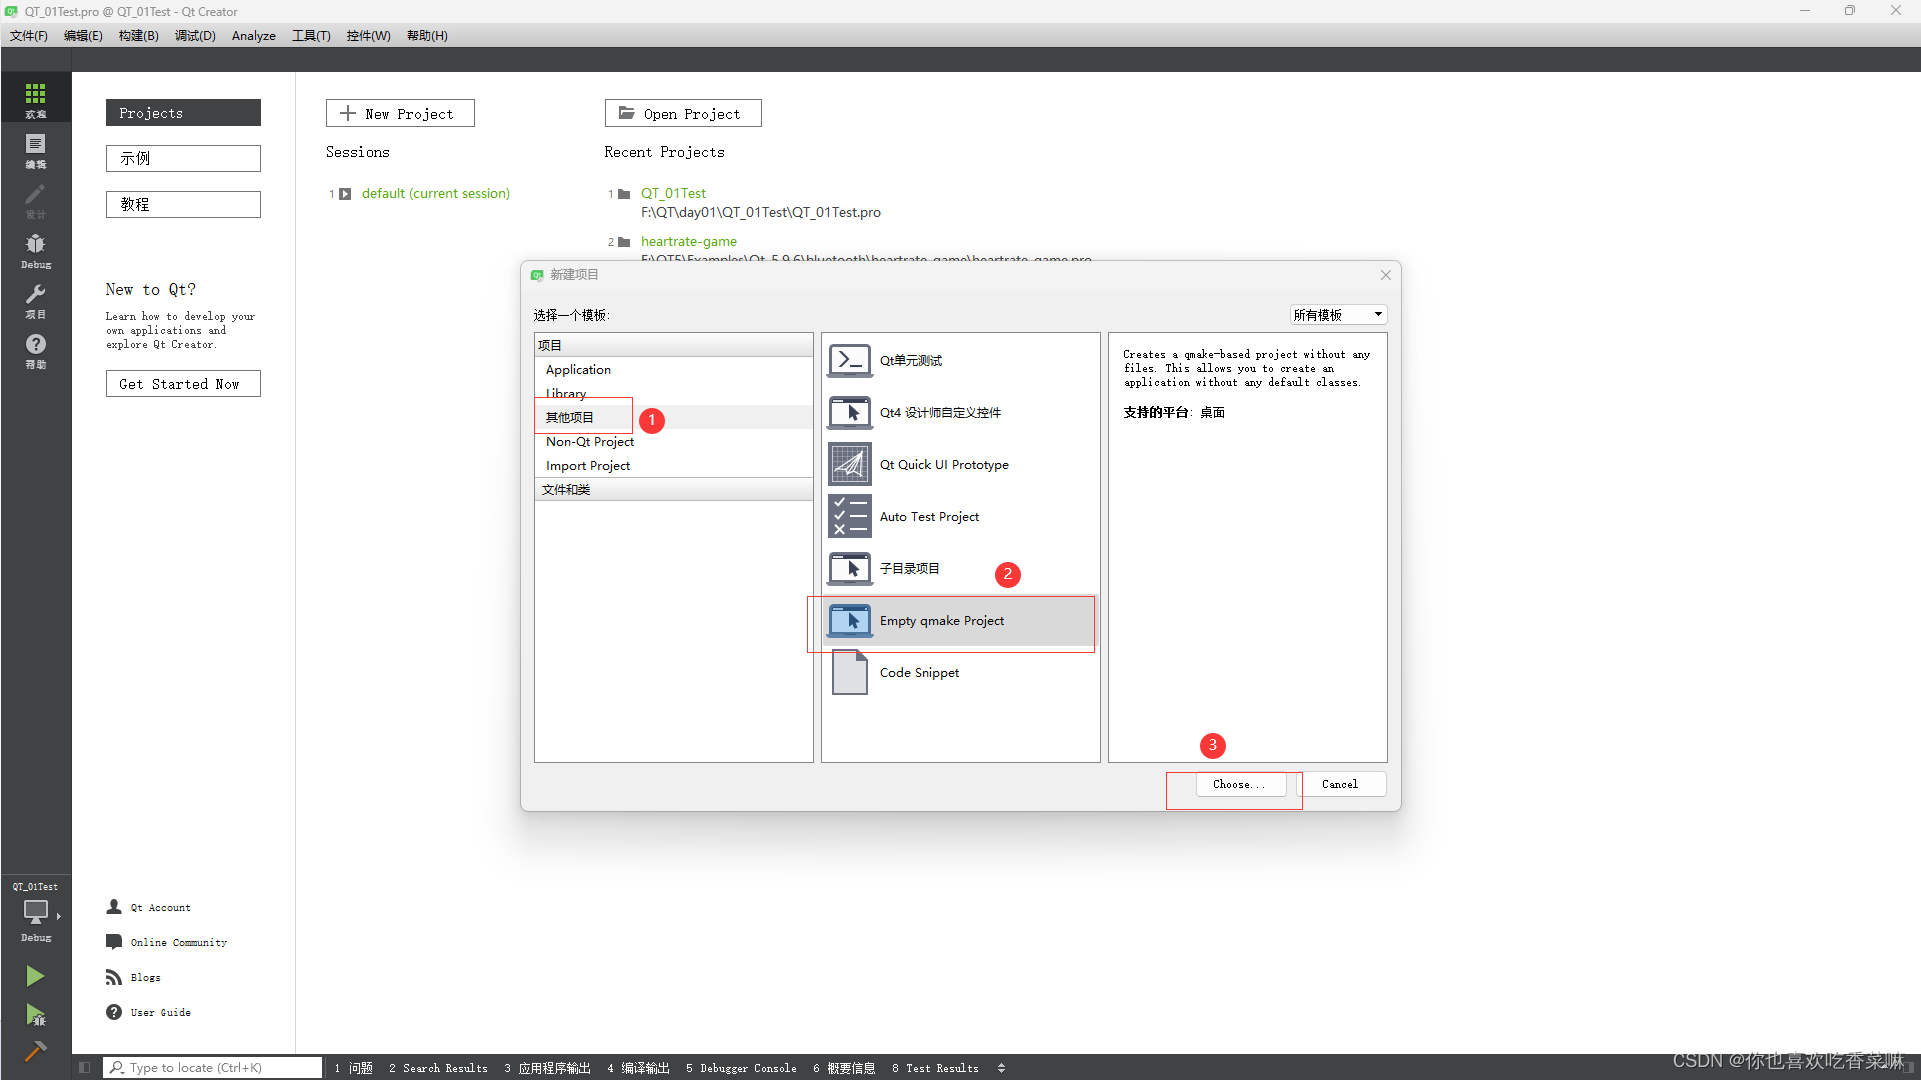Open the Online Community link
Viewport: 1921px width, 1080px height.
click(178, 942)
